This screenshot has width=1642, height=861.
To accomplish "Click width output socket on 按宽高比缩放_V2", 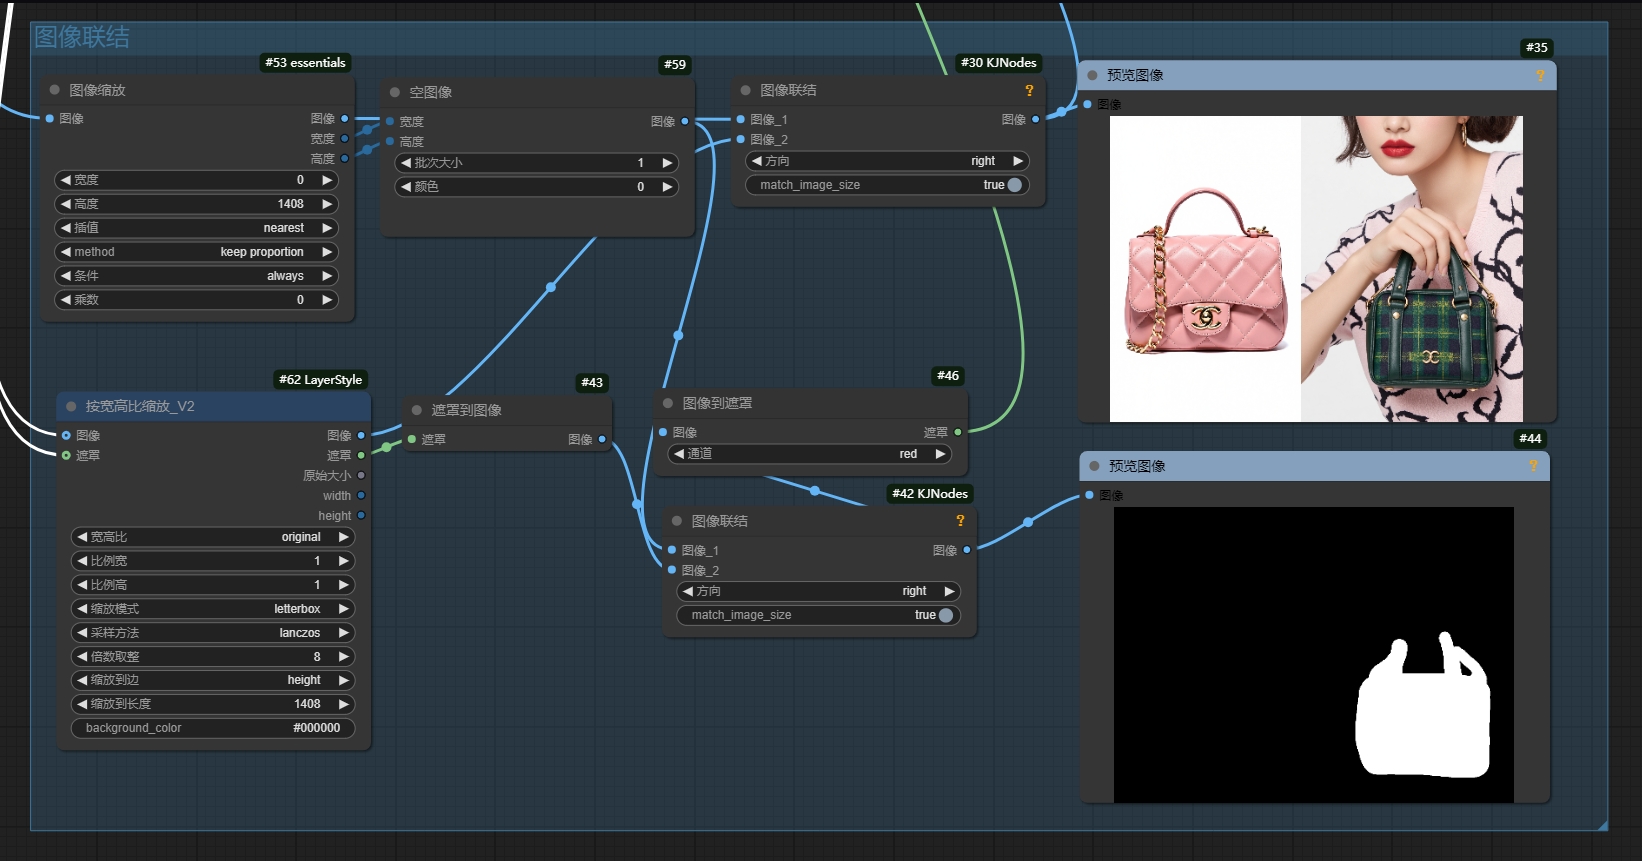I will click(361, 495).
